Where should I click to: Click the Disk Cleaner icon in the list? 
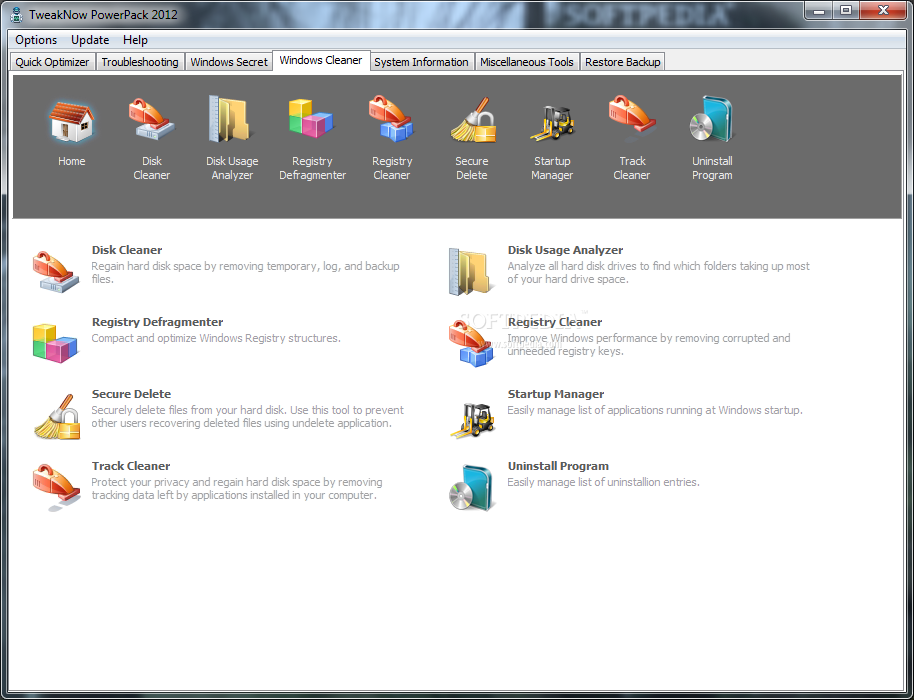(x=55, y=271)
